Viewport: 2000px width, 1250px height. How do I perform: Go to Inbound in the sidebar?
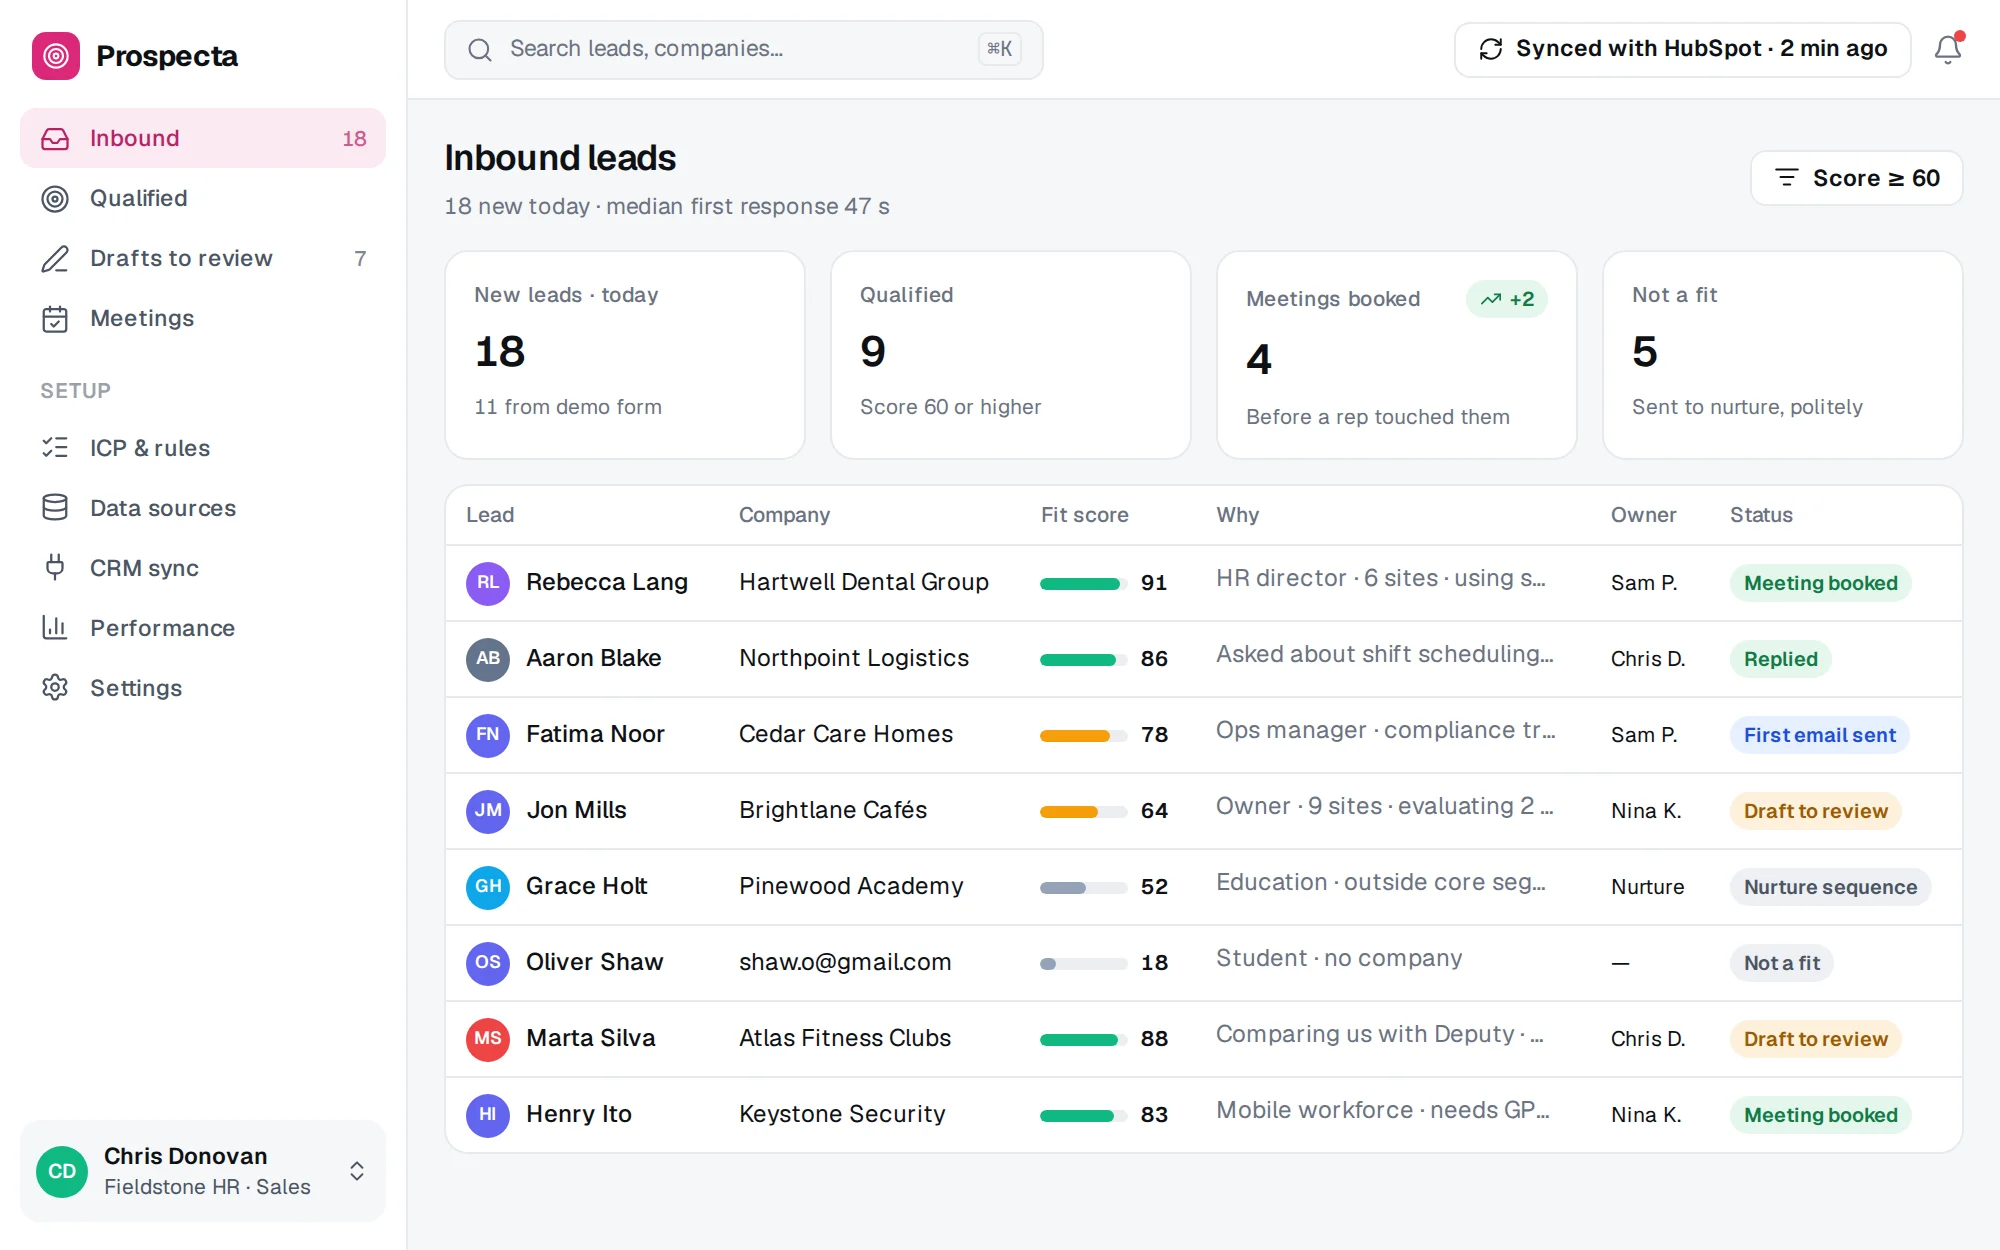[x=203, y=138]
